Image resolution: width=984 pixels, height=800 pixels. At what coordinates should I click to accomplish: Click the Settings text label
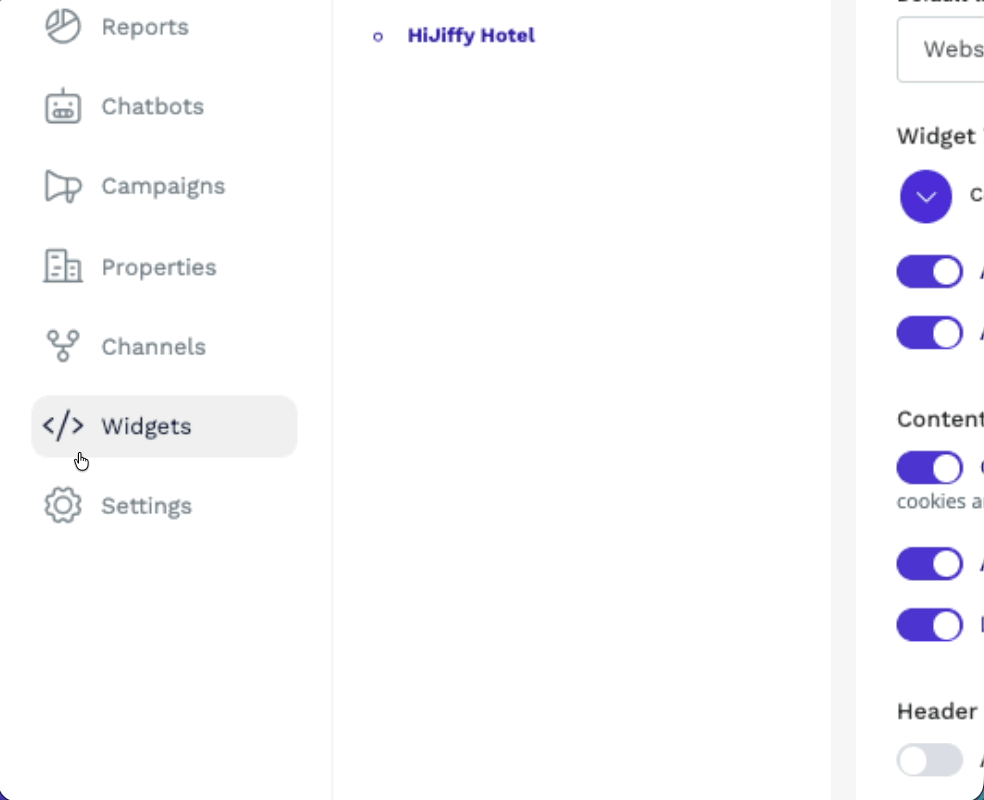pos(146,506)
